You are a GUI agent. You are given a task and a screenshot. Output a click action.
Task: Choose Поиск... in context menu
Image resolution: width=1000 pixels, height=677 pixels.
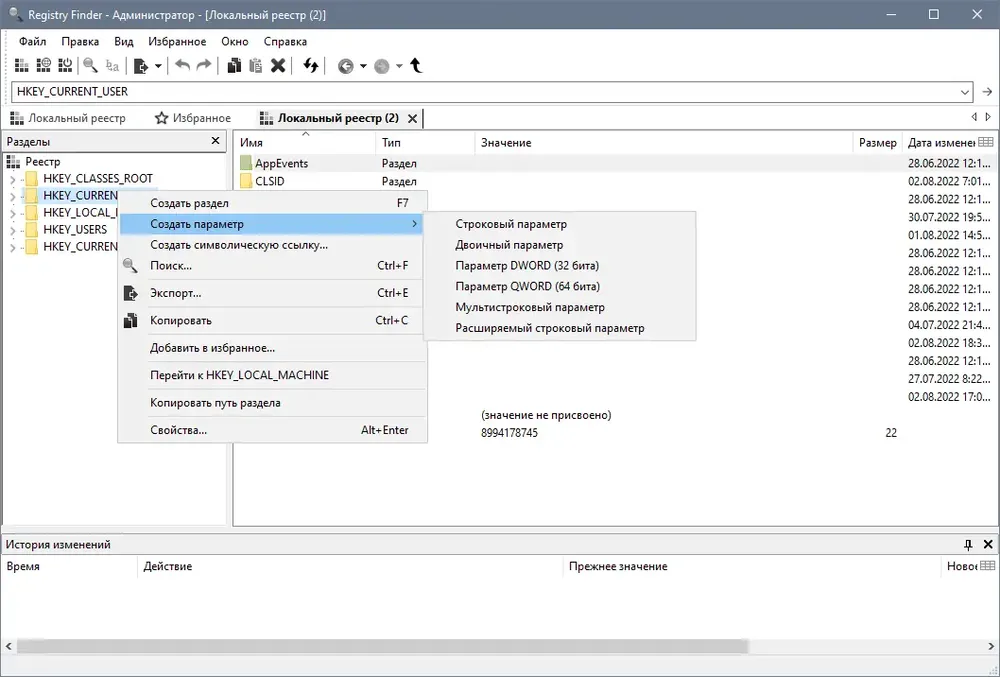(x=272, y=266)
